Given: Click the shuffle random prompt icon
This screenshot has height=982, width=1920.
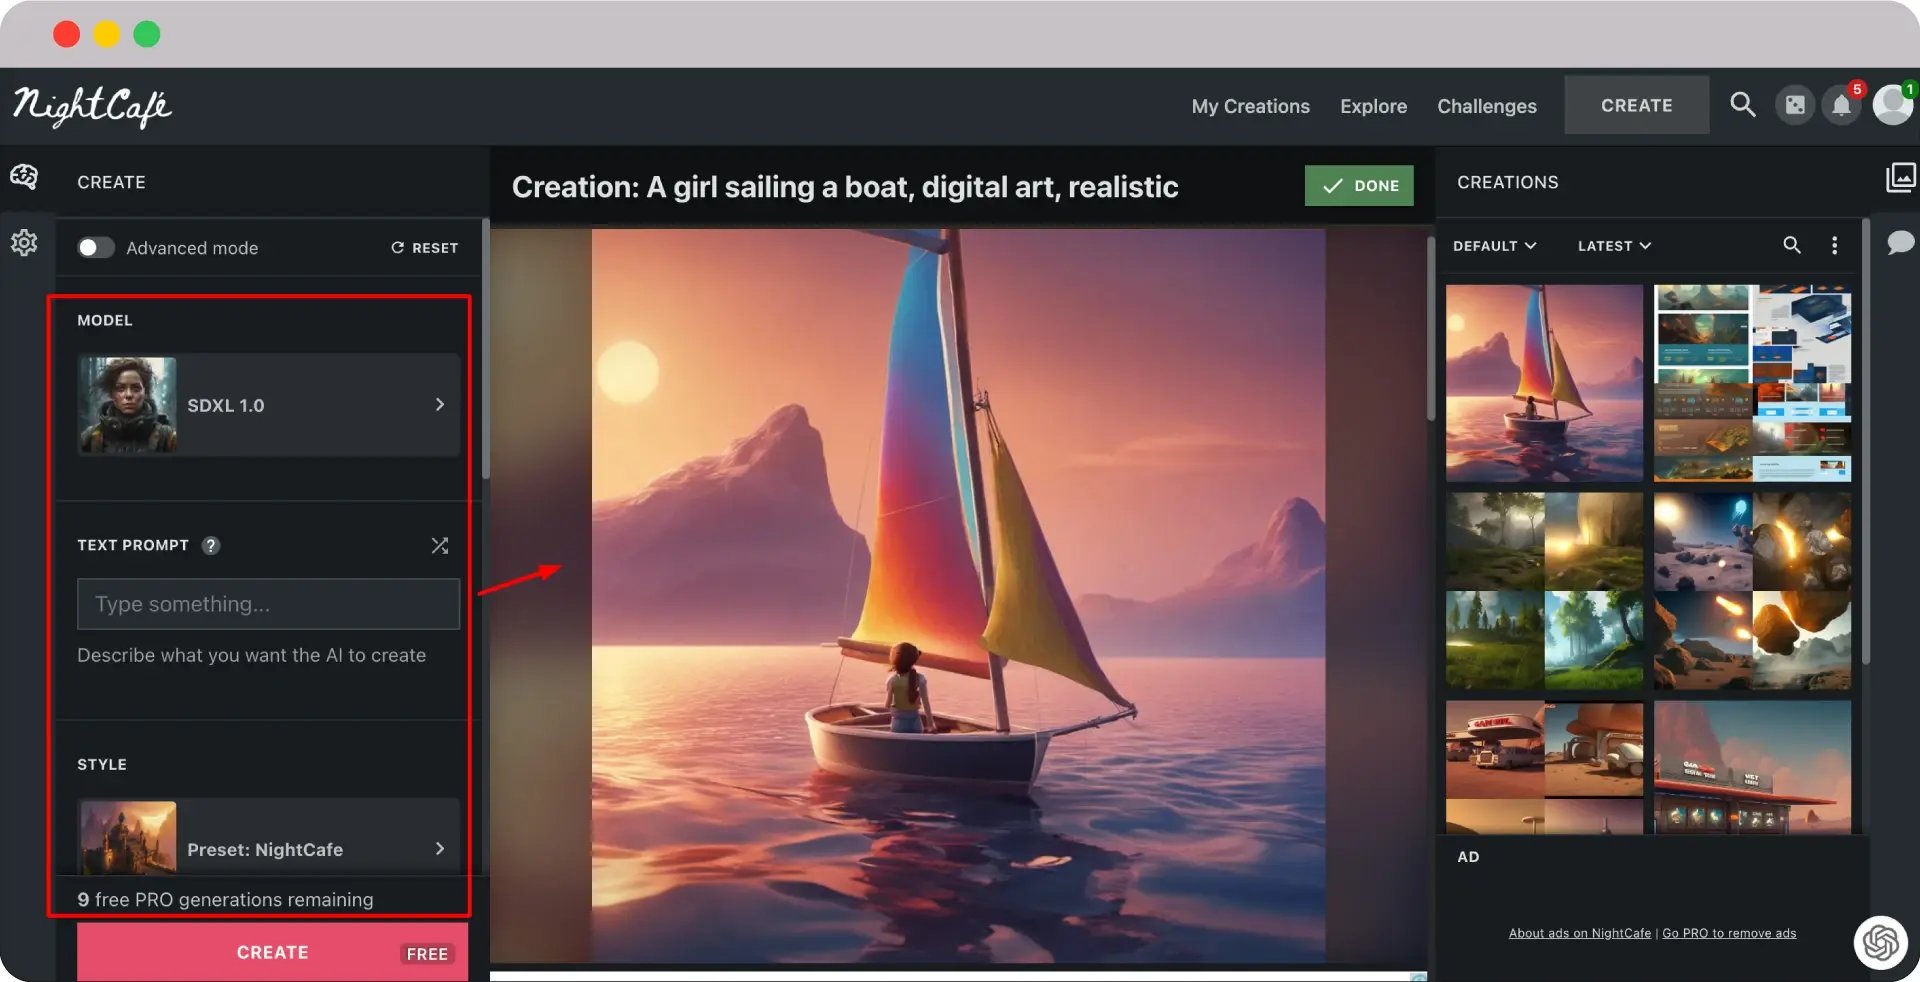Looking at the screenshot, I should click(x=439, y=545).
